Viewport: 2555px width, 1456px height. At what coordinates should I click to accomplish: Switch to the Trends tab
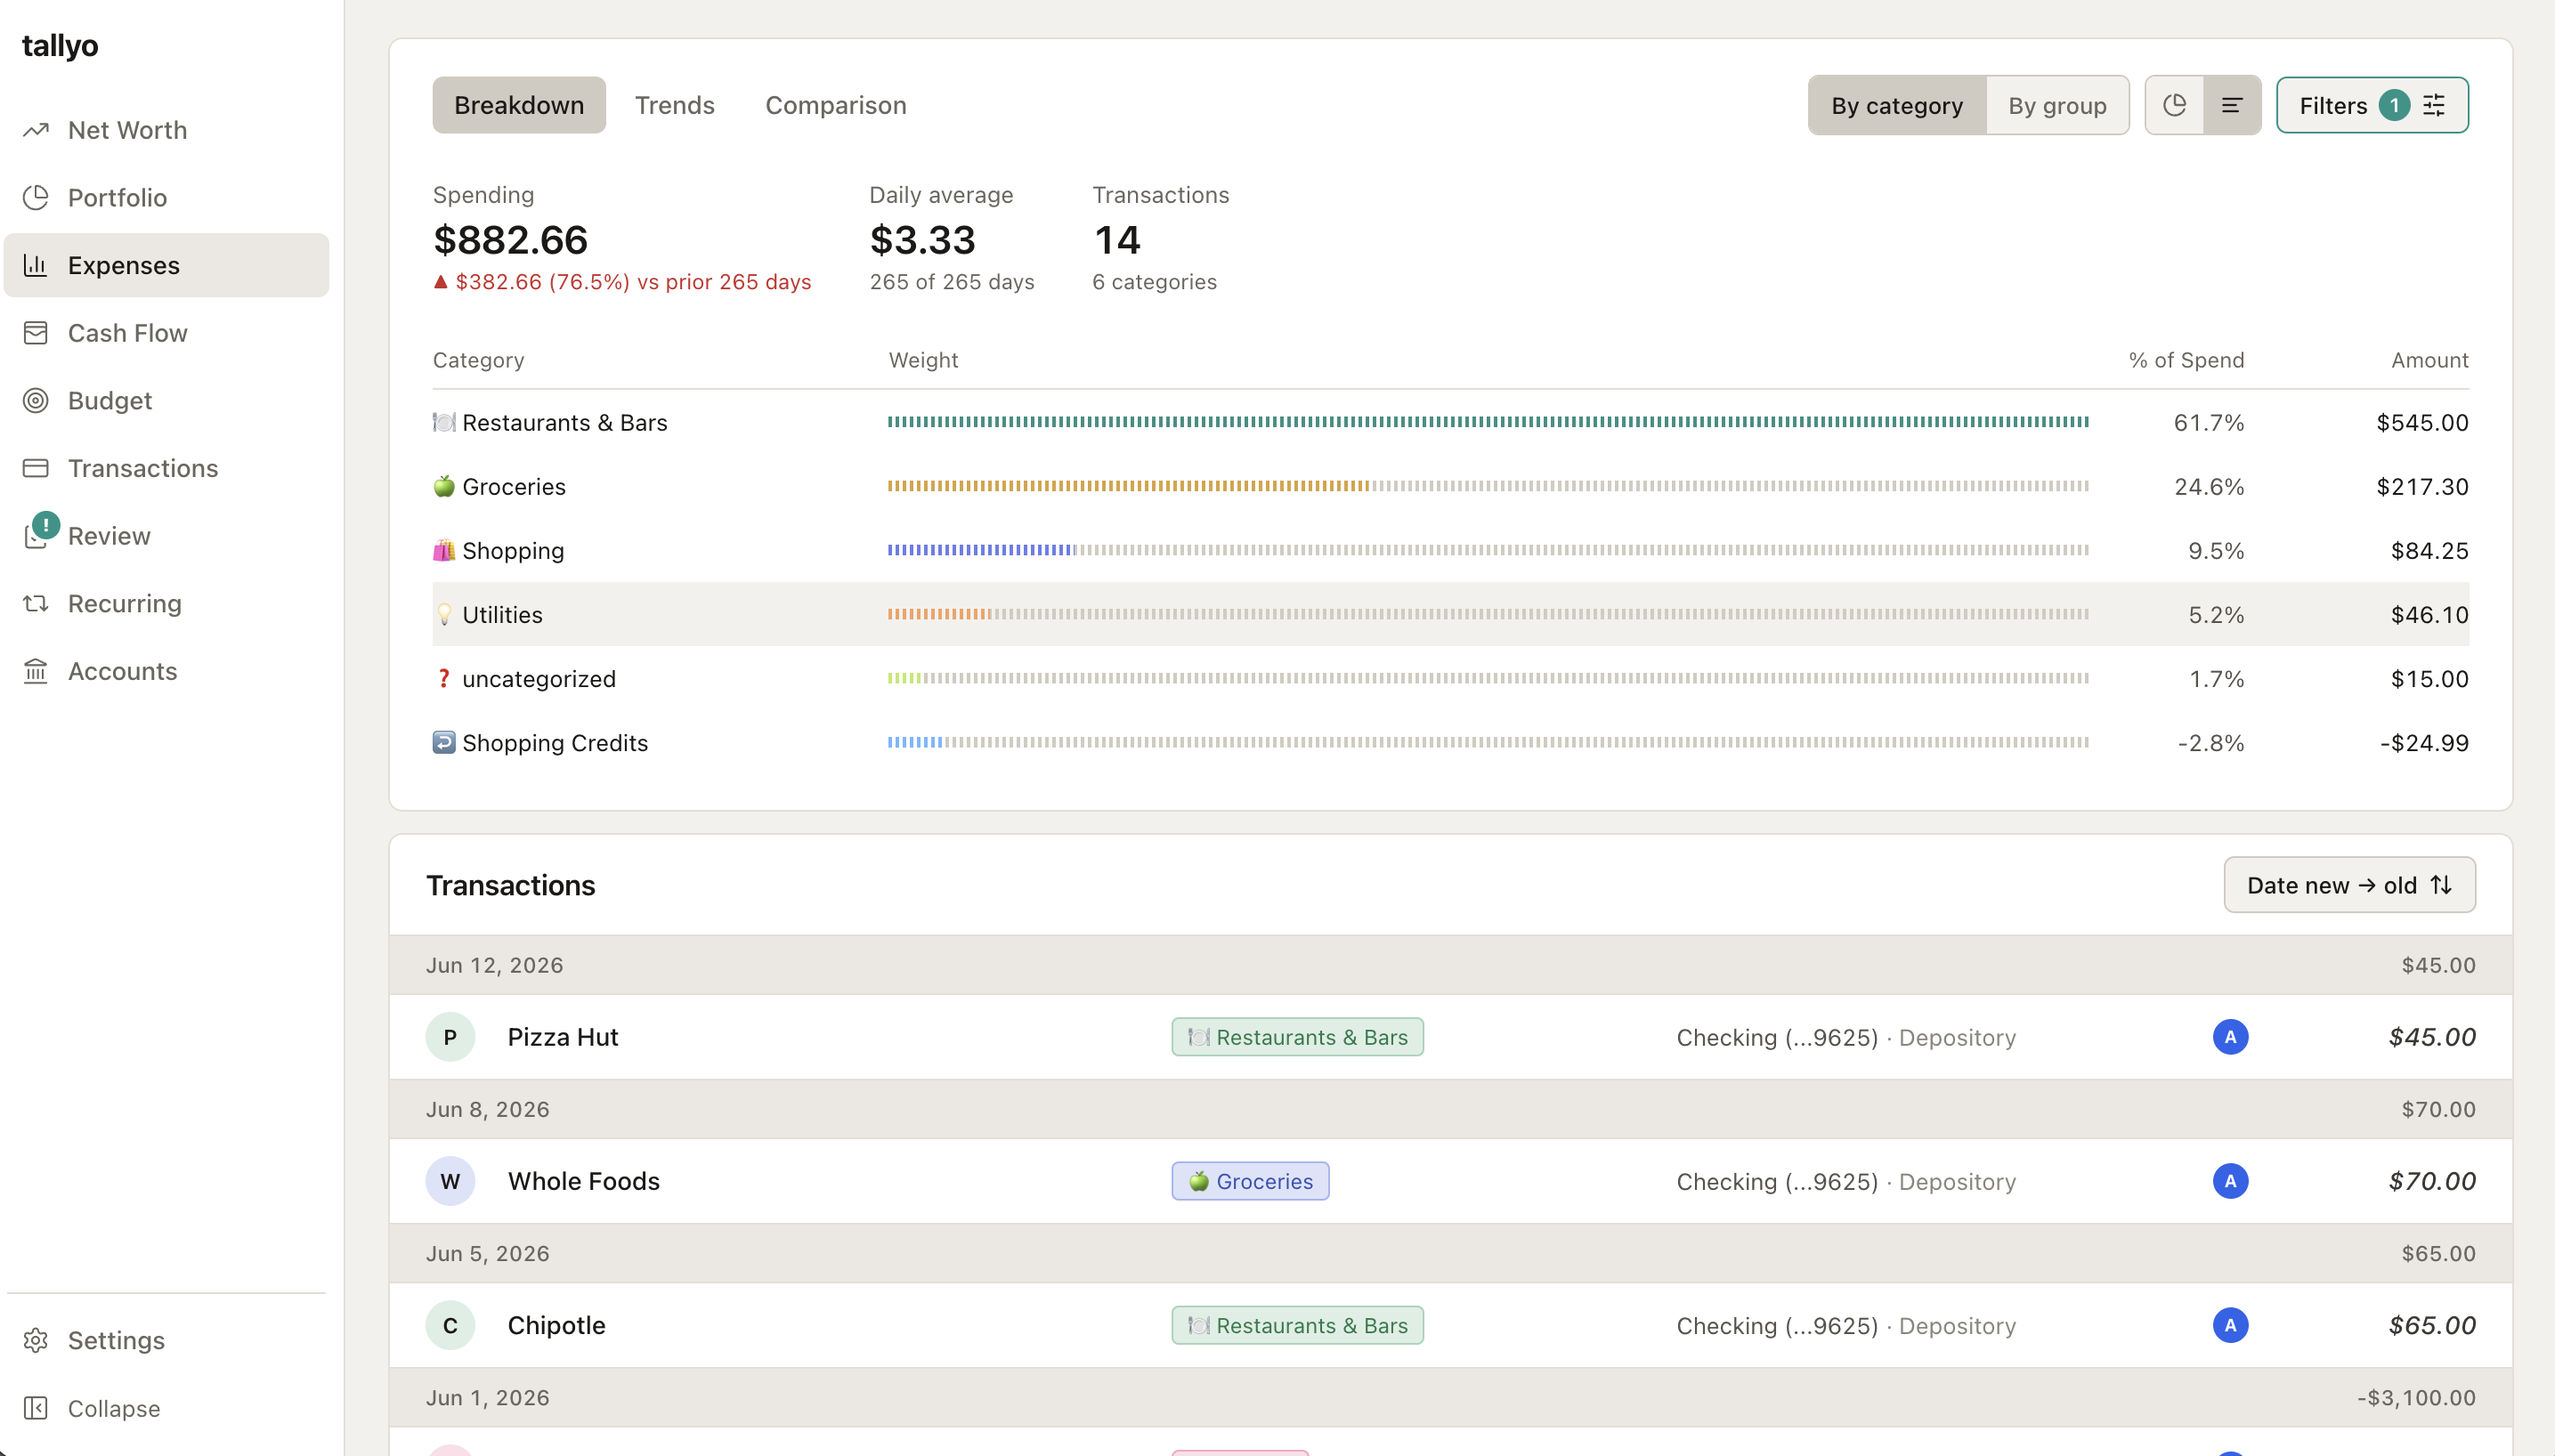(675, 105)
